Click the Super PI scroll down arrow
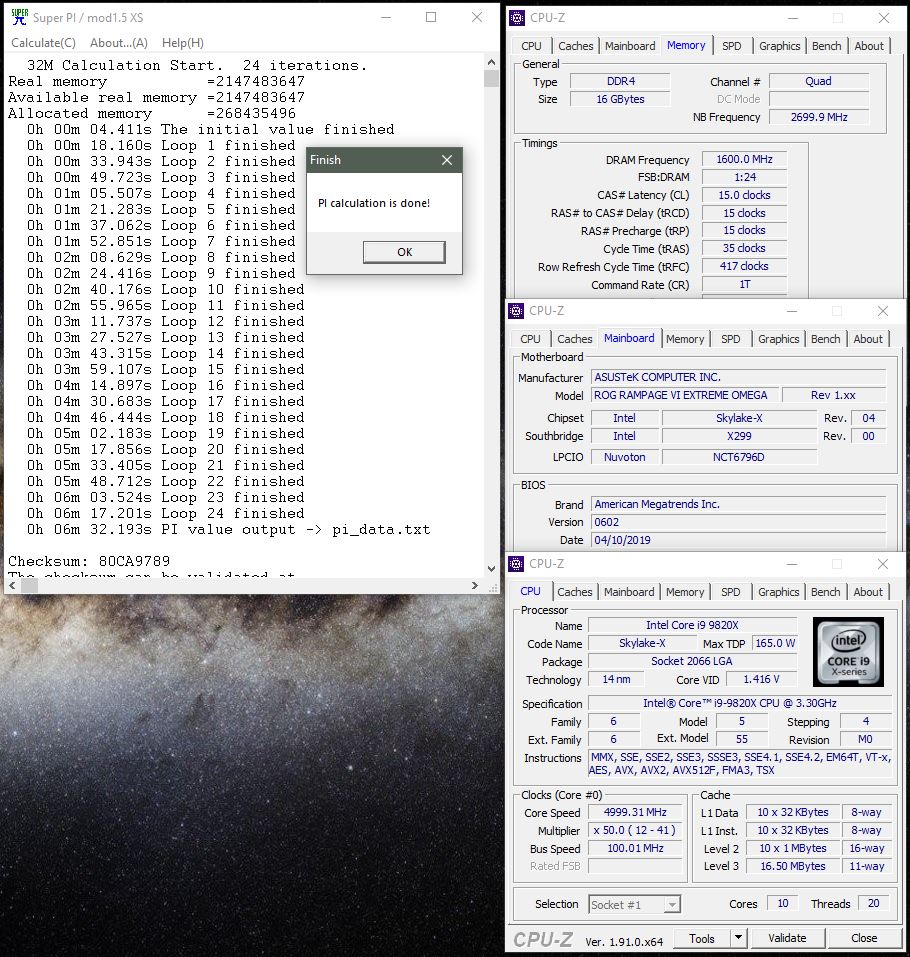Screen dimensions: 910x957 tap(491, 569)
